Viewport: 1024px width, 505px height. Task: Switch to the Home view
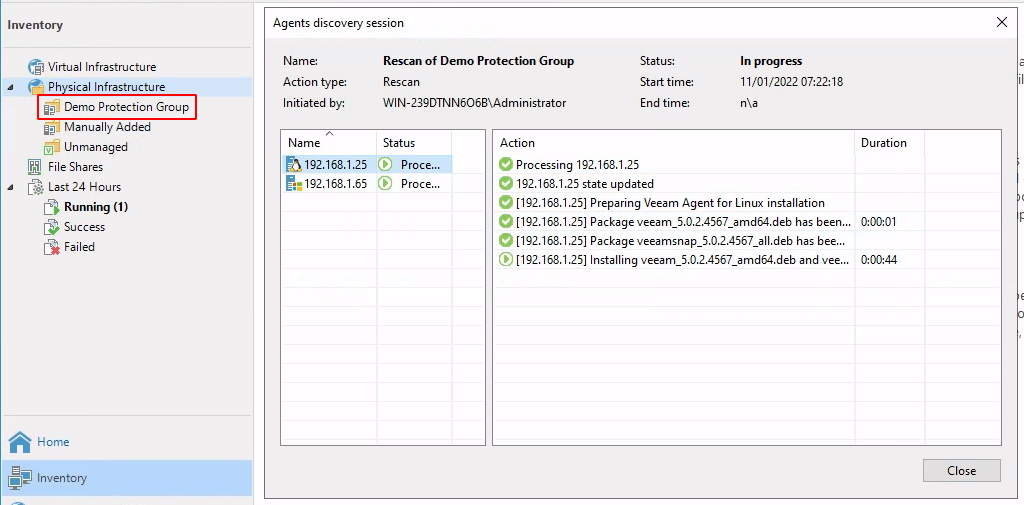coord(127,442)
